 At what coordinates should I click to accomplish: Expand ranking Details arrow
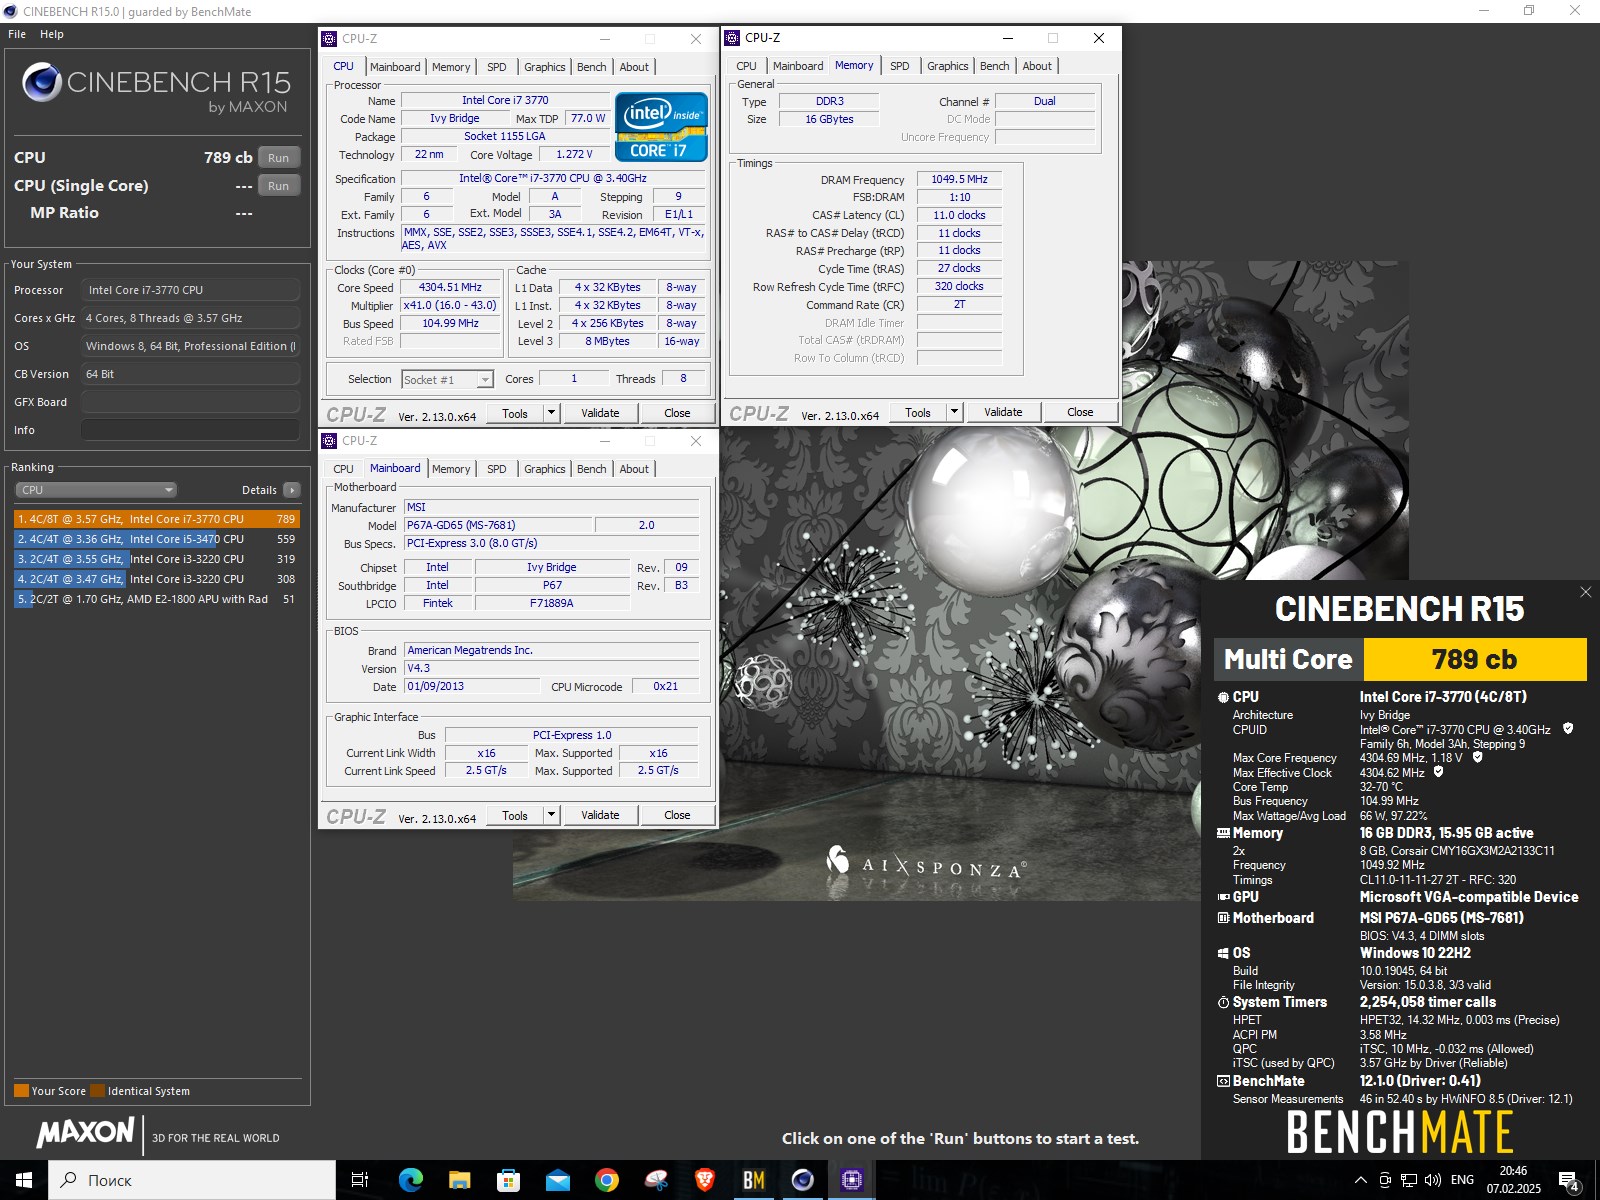point(292,490)
